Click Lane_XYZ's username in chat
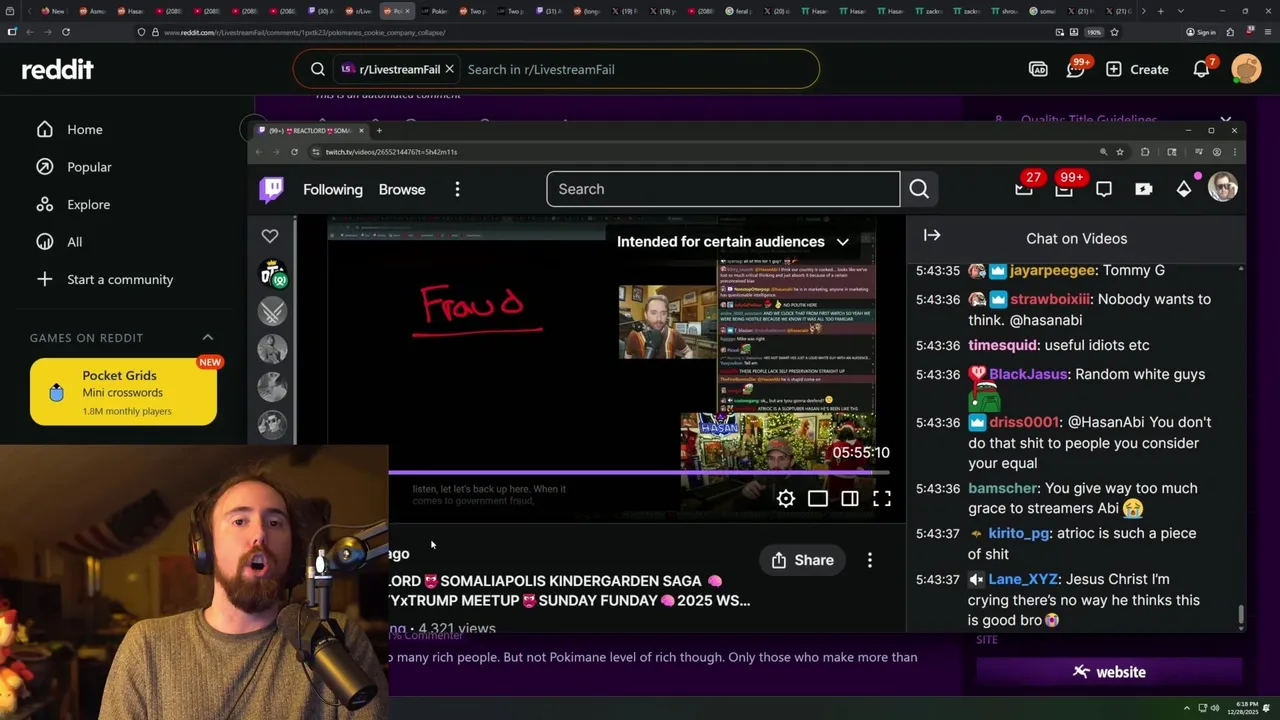Screen dimensions: 1280x720 click(x=1023, y=579)
